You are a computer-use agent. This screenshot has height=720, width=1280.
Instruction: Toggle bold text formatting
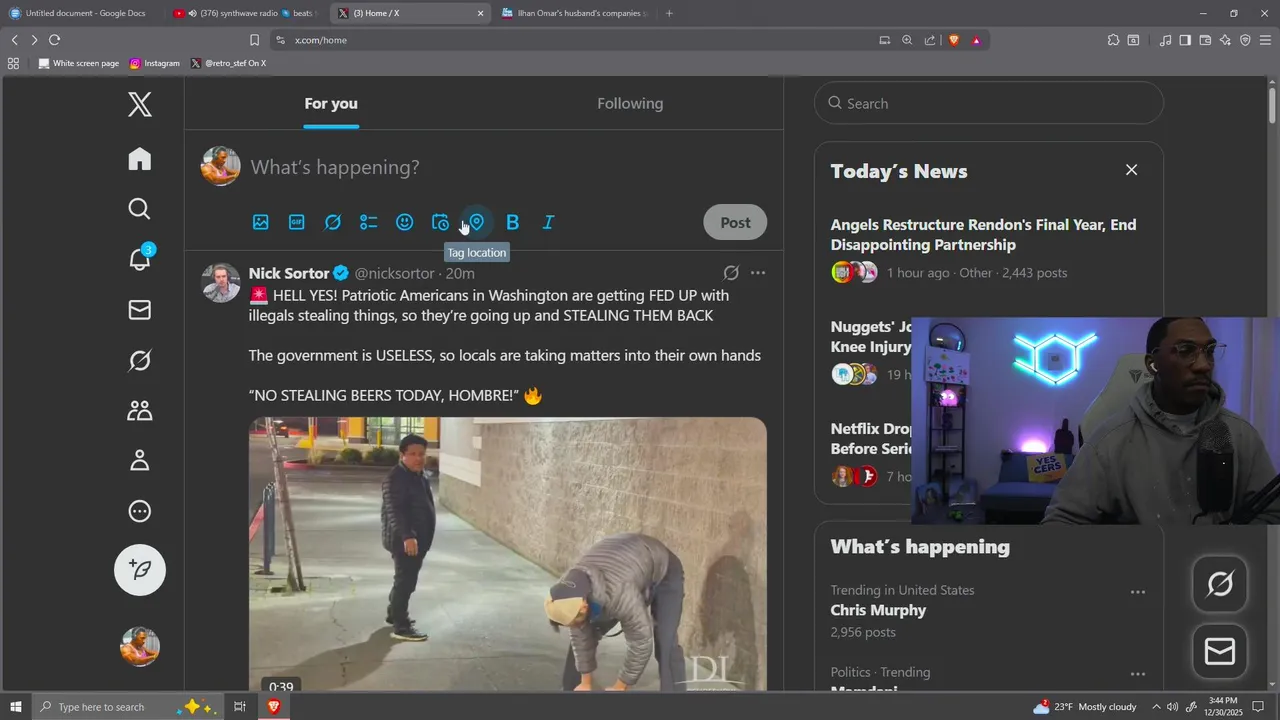[x=513, y=222]
